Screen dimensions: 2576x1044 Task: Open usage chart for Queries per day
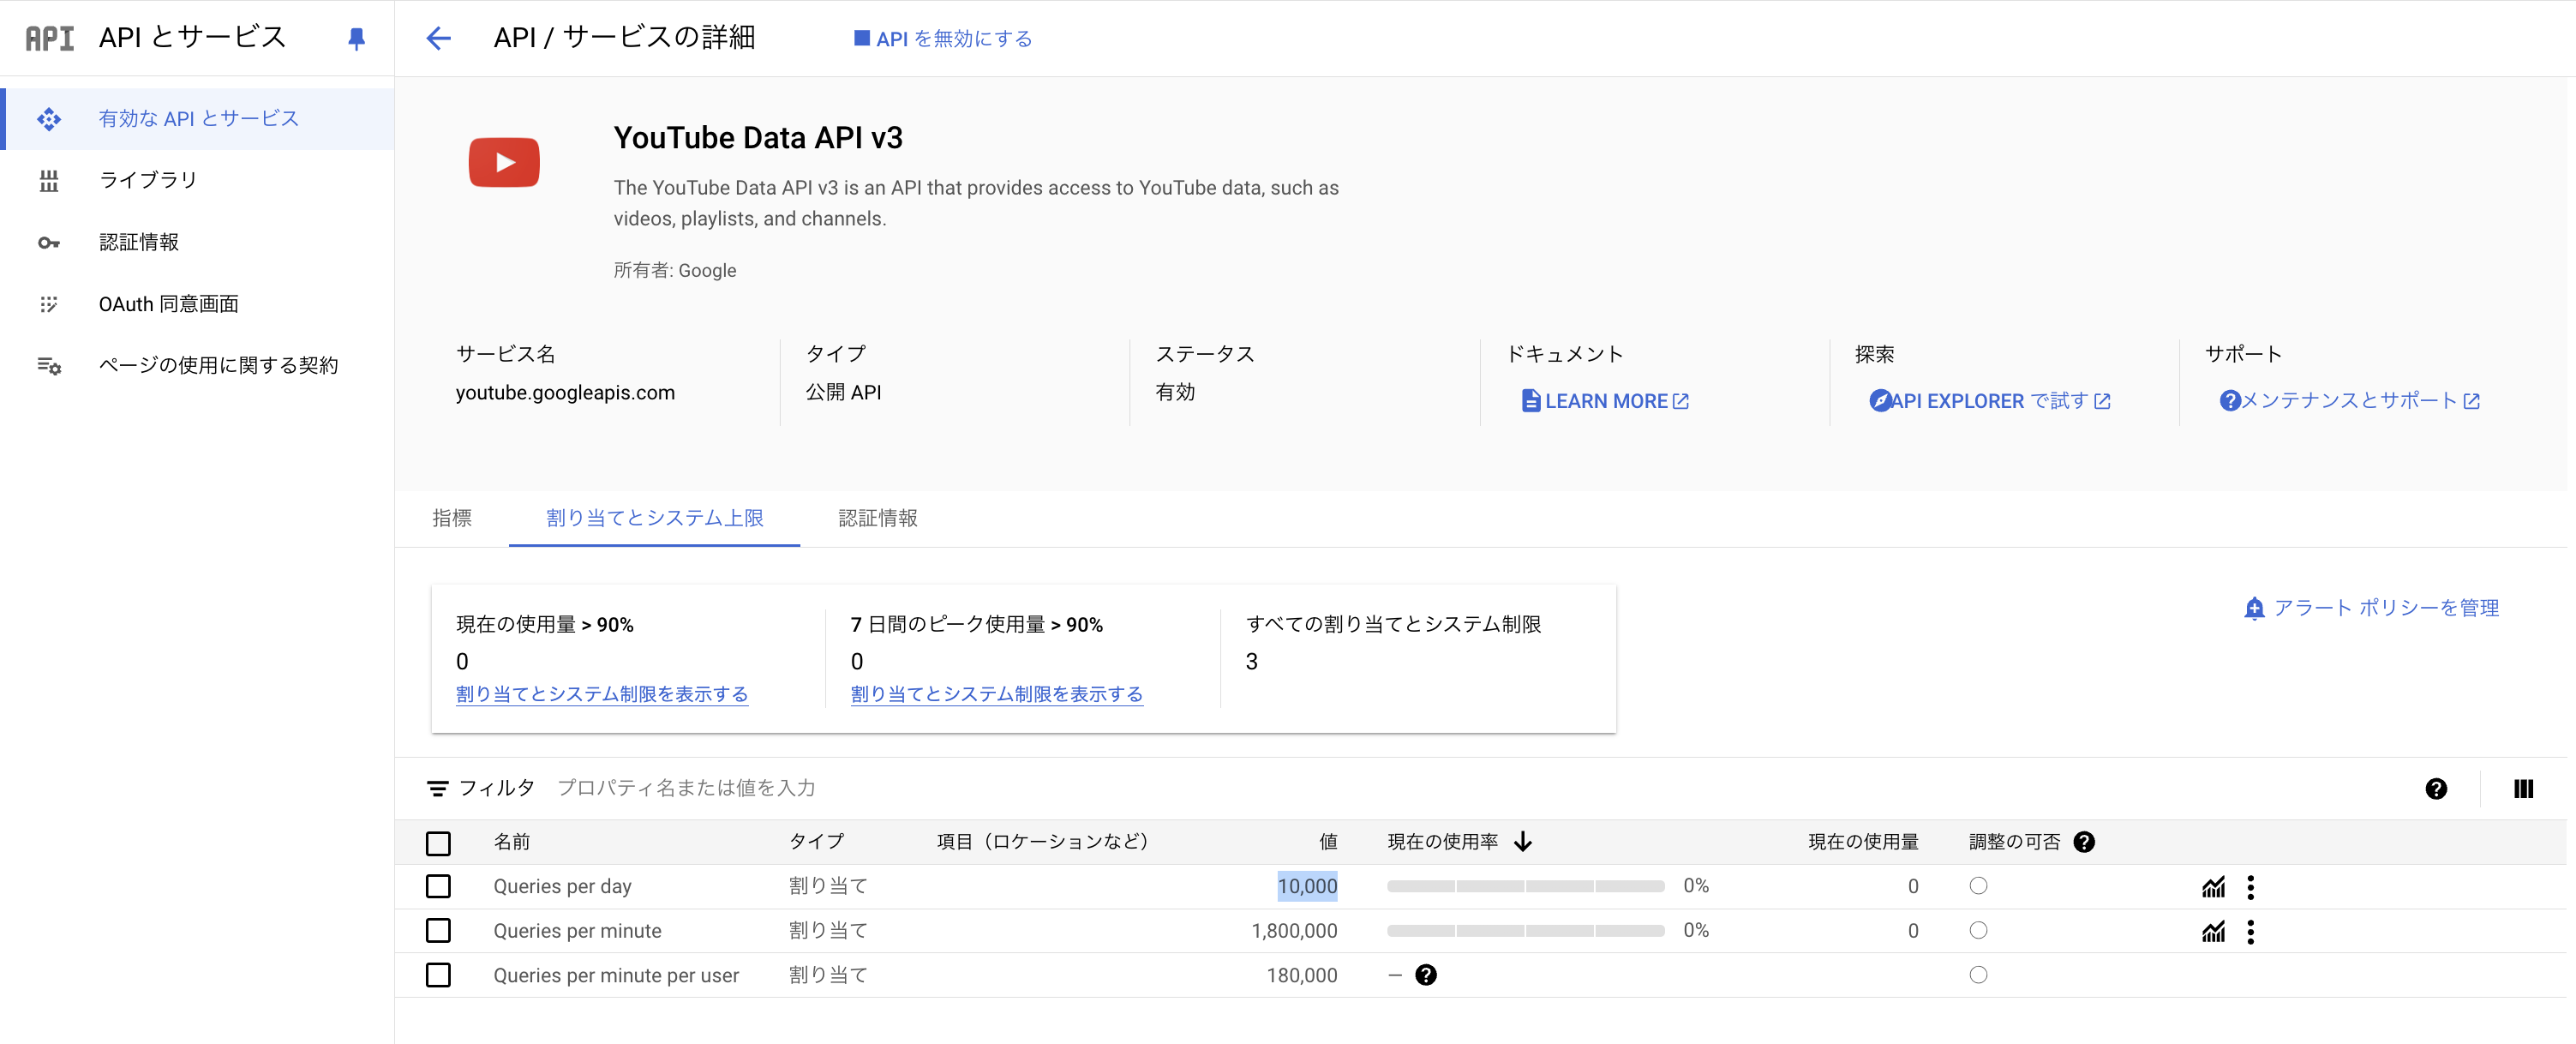click(2213, 887)
